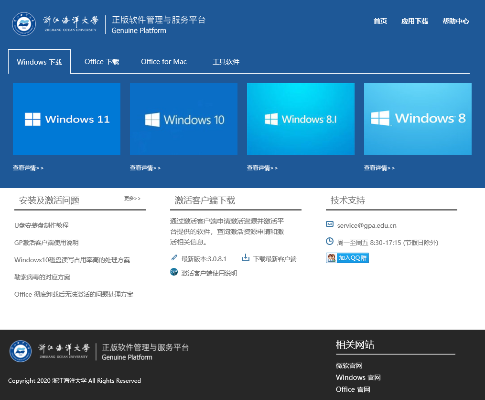
Task: Open the Windows 官网 footer link
Action: (358, 377)
